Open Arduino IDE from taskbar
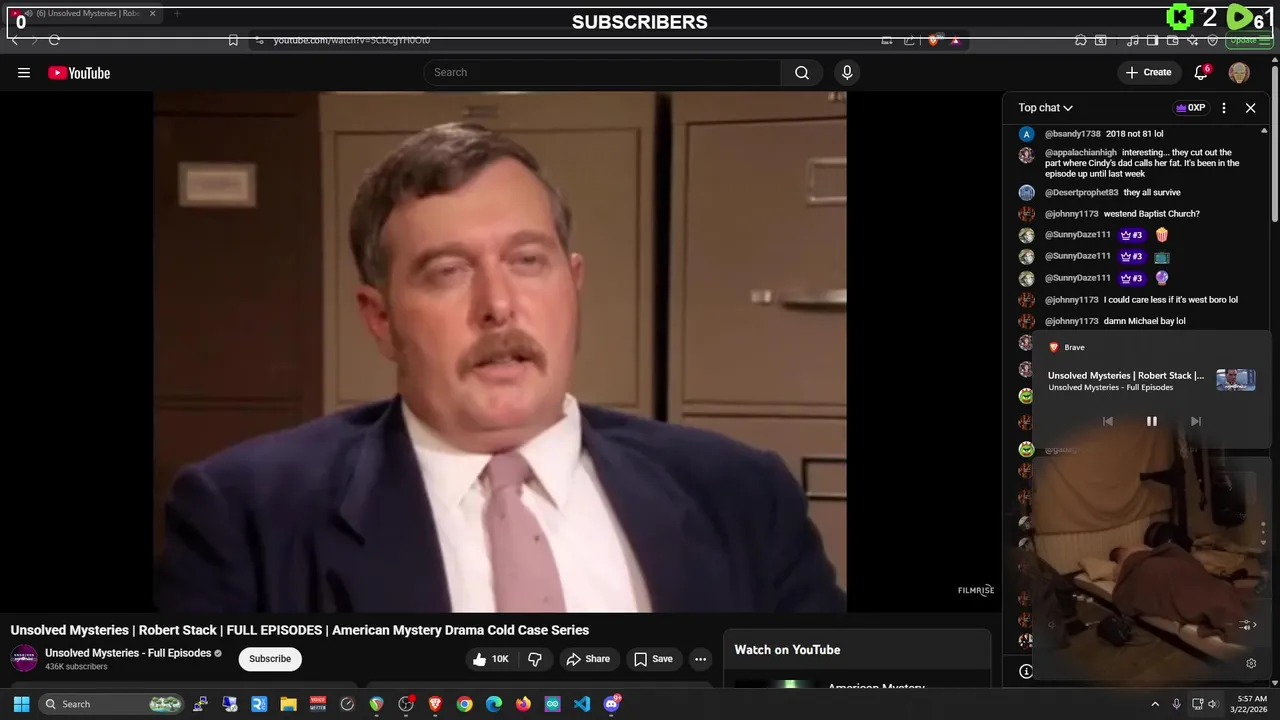 coord(553,704)
